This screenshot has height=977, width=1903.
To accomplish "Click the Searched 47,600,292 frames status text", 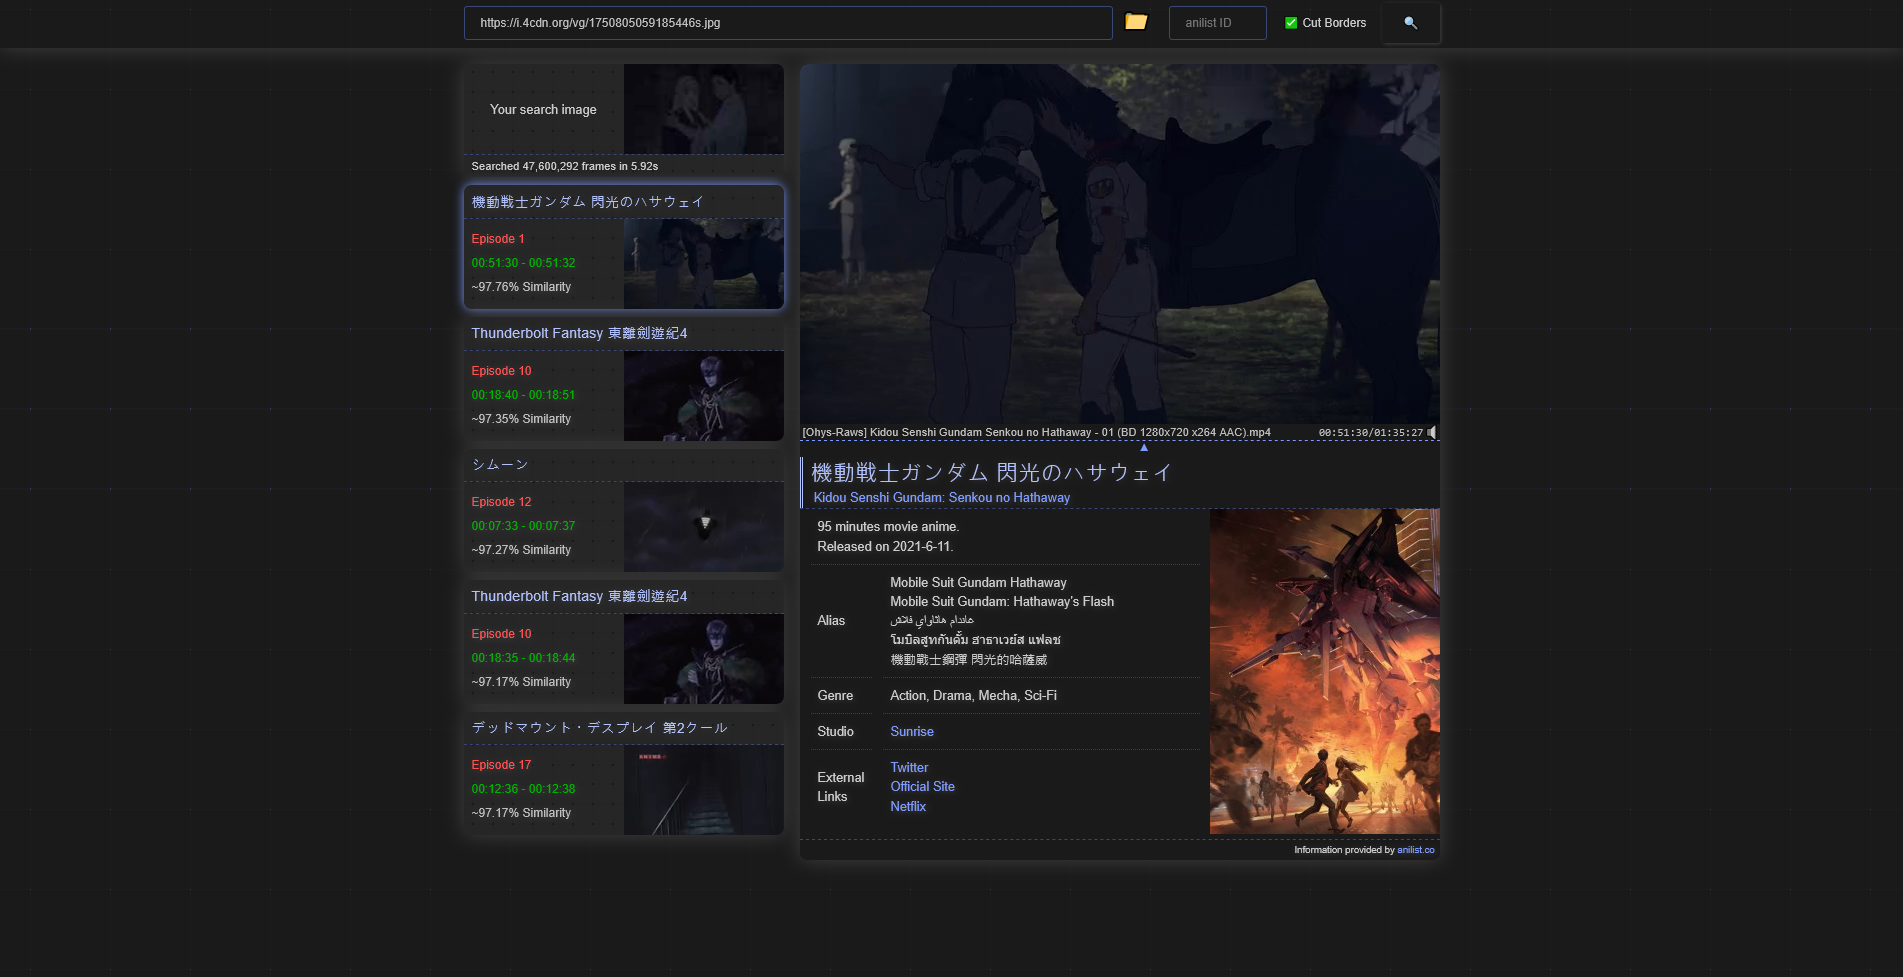I will tap(565, 166).
